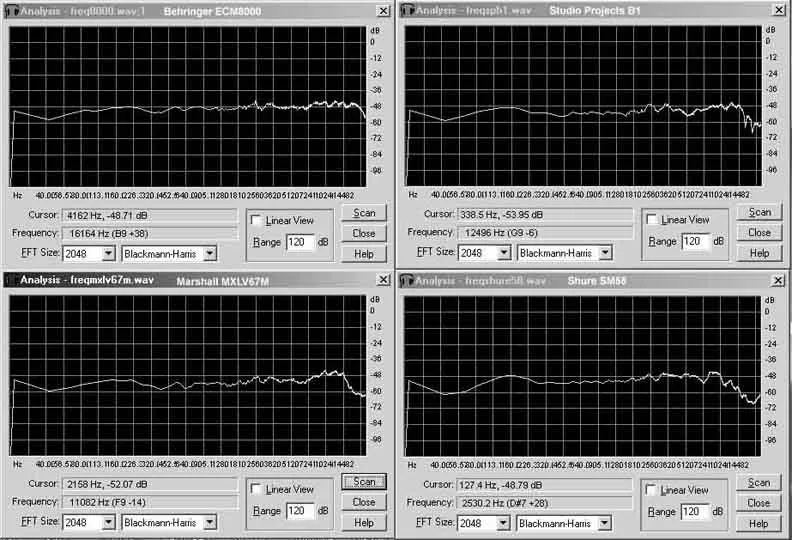The height and width of the screenshot is (540, 792).
Task: Click title bar icon of Marshall MXLV67M window
Action: coord(12,280)
